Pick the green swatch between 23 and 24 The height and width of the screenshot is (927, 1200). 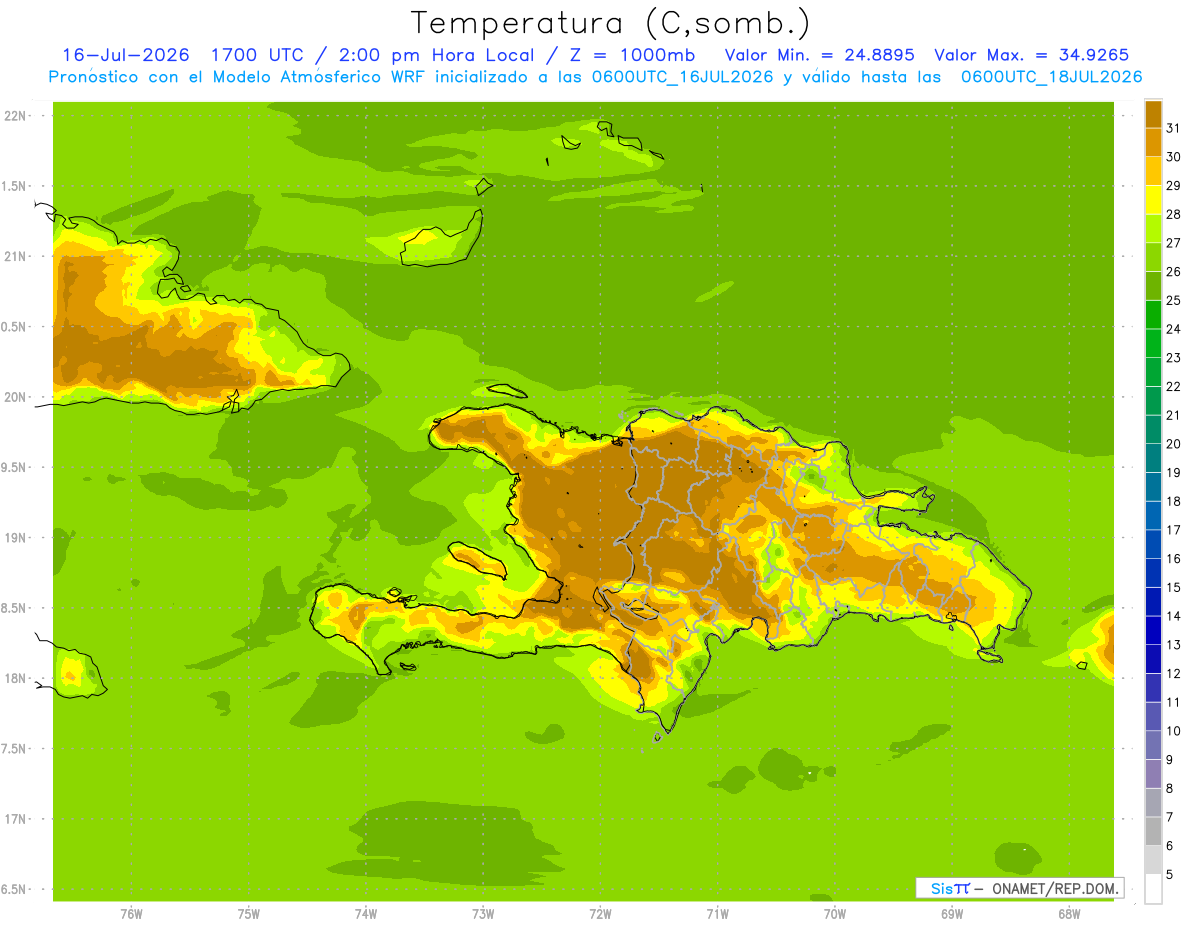1153,344
